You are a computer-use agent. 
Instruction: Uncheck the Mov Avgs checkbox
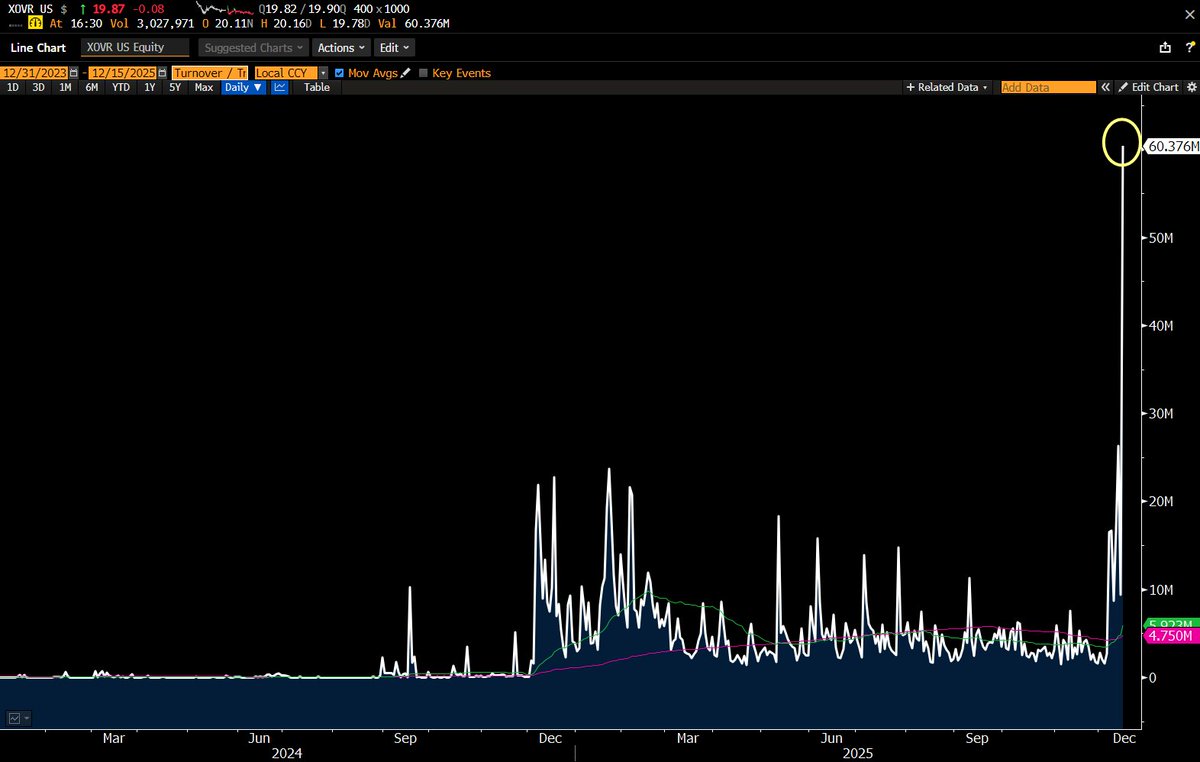[x=340, y=73]
